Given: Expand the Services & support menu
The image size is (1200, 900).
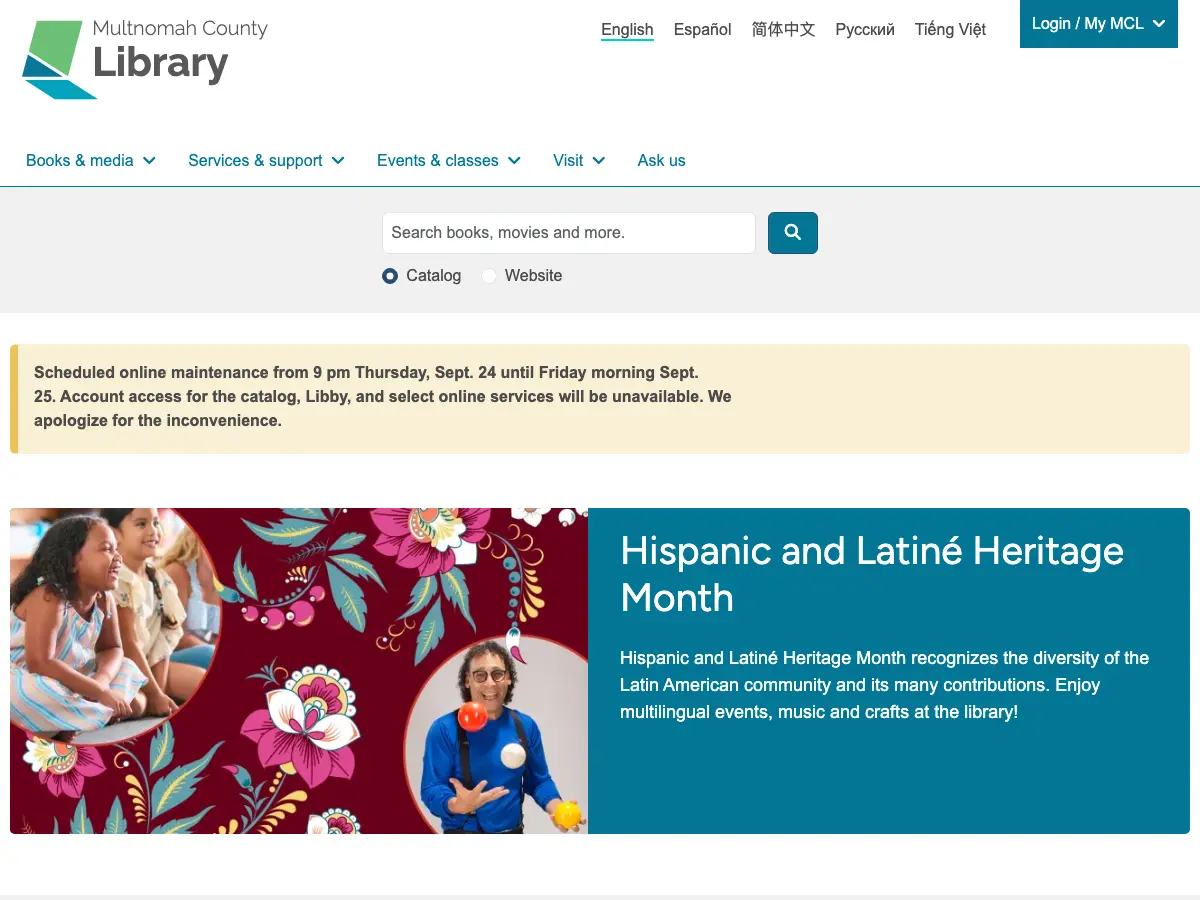Looking at the screenshot, I should click(267, 160).
